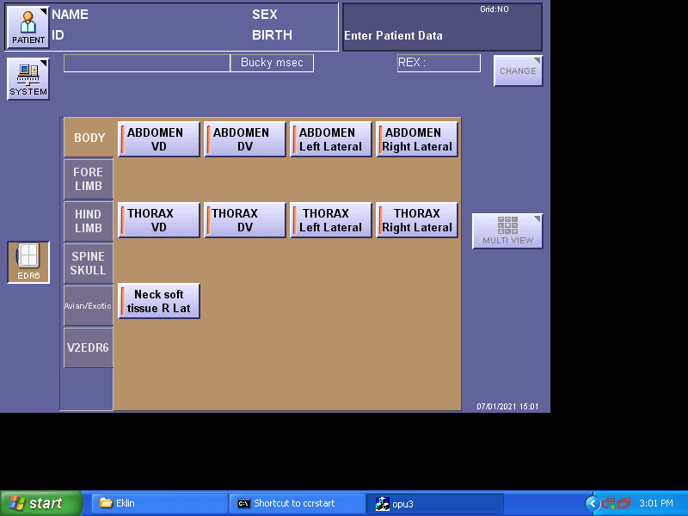
Task: Switch to the HIND LIMB tab
Action: [88, 221]
